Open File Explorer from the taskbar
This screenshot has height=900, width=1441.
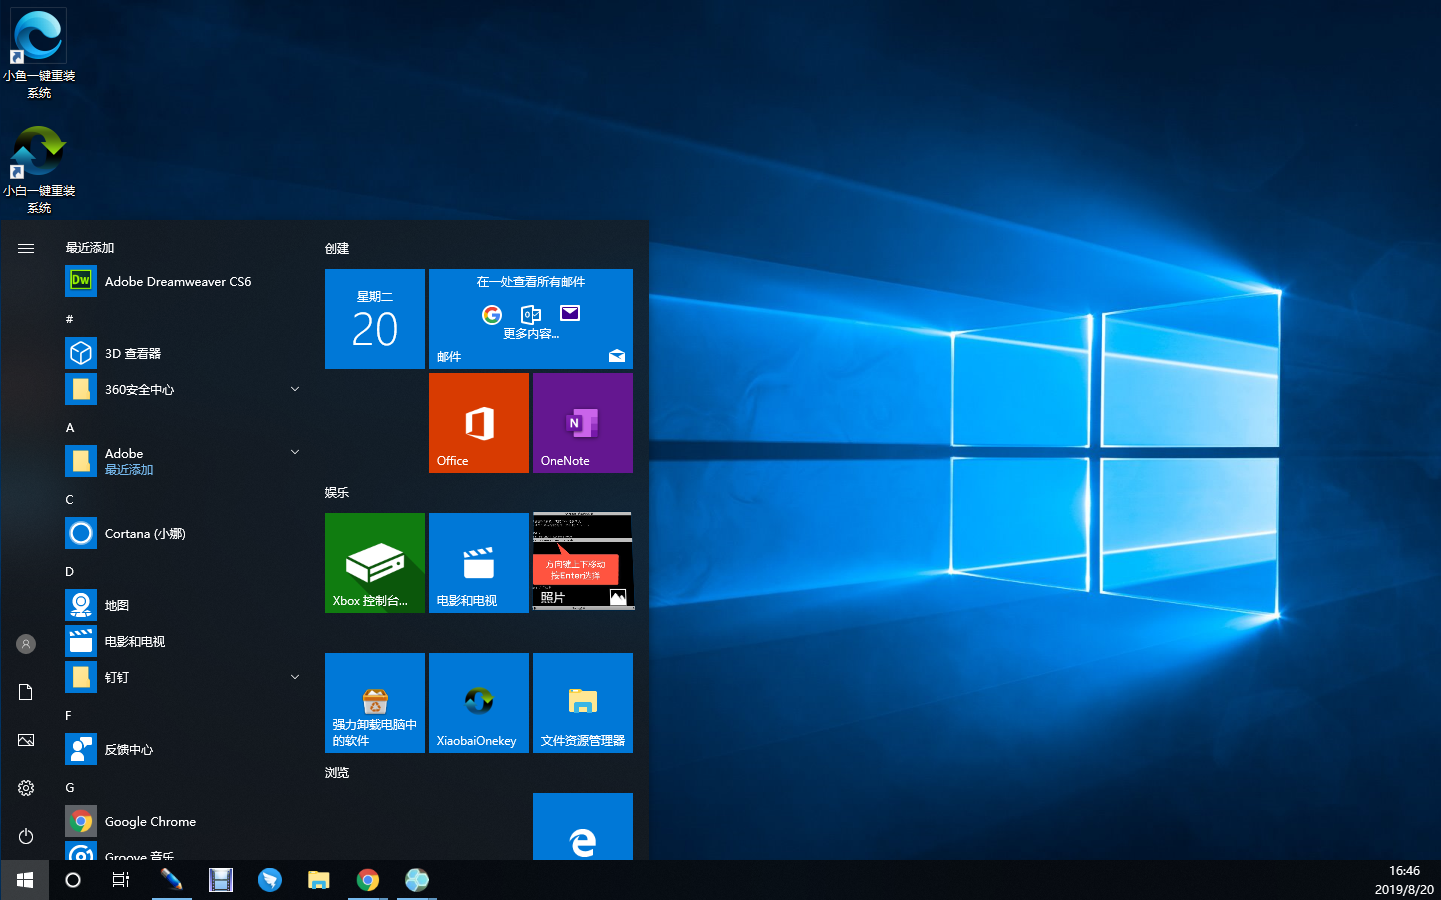tap(318, 880)
